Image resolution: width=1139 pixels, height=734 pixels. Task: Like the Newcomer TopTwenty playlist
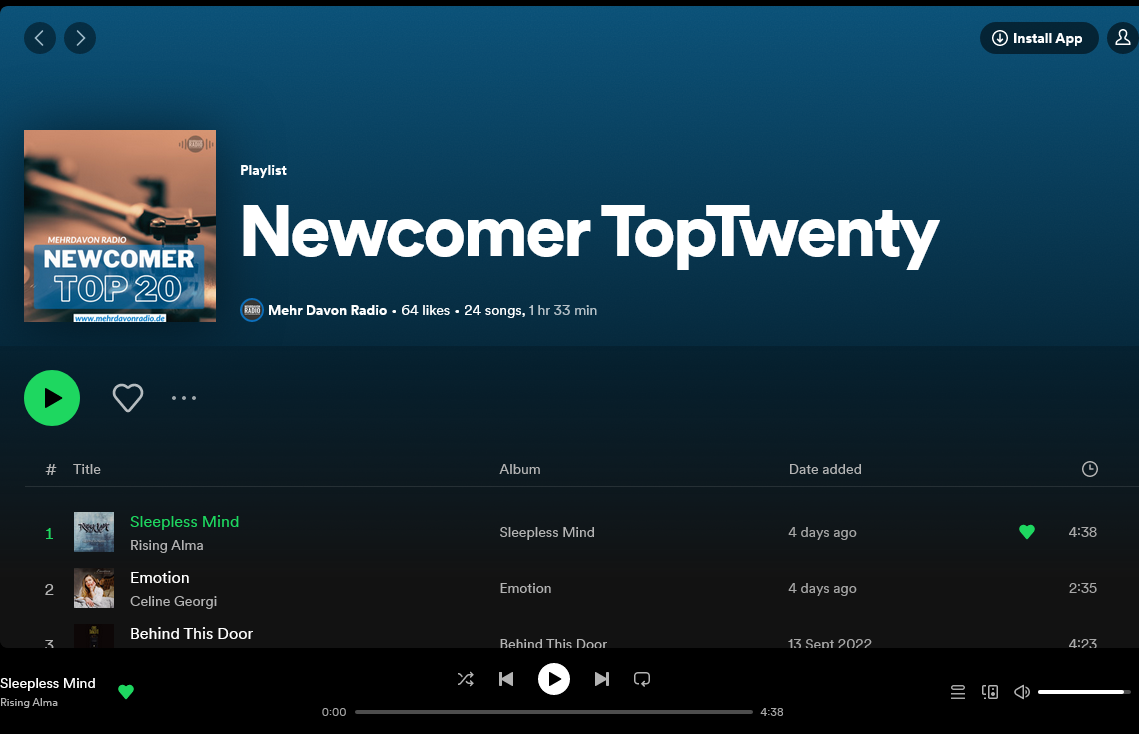tap(128, 398)
